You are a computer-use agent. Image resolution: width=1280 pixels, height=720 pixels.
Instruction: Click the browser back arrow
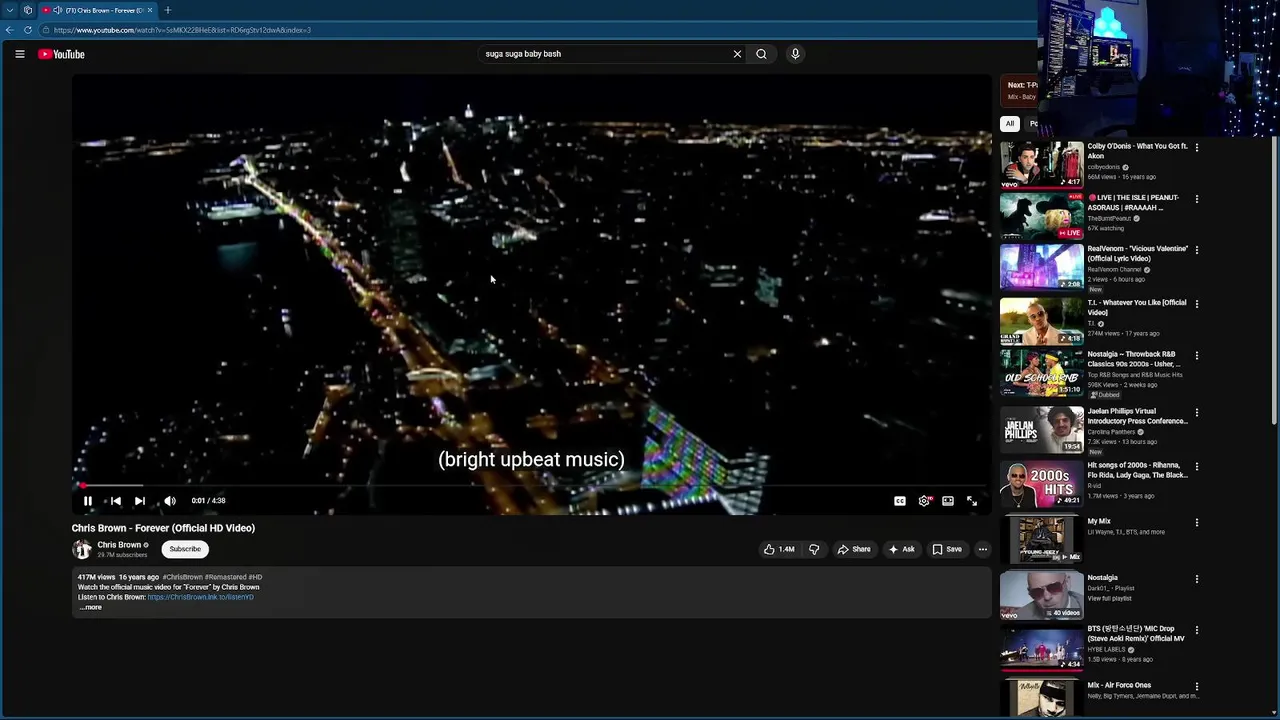point(9,30)
